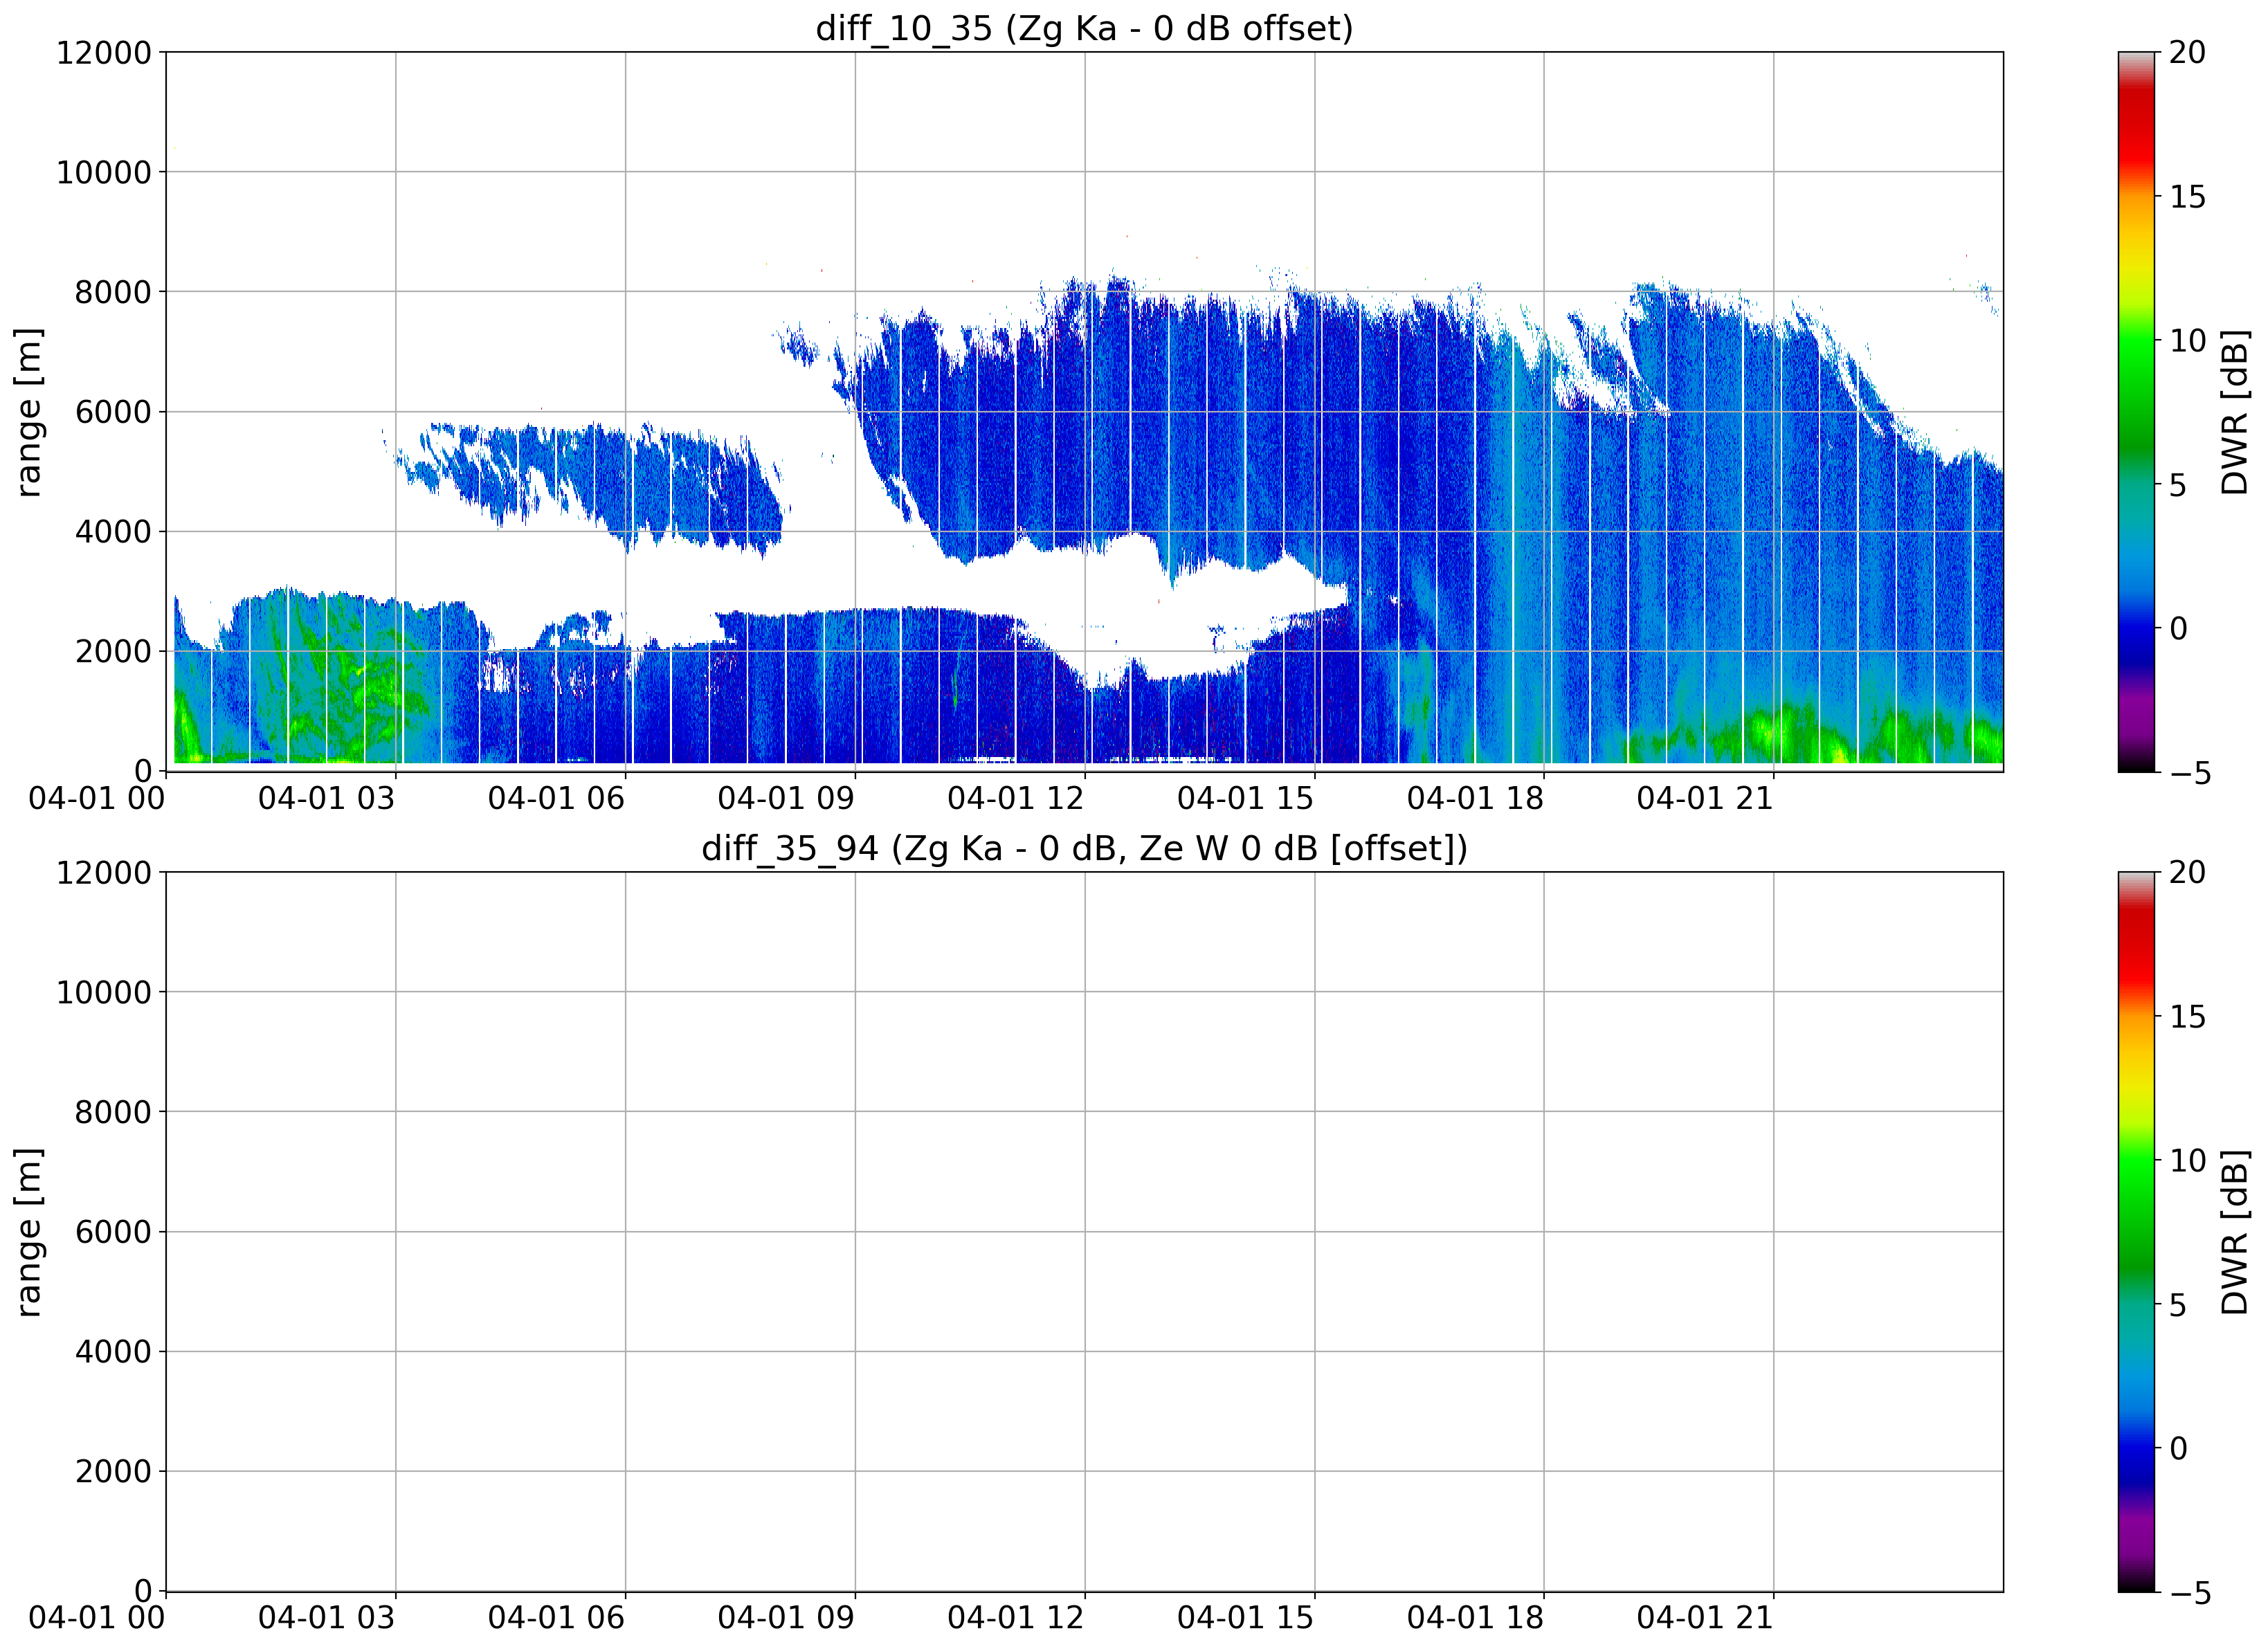
Task: Click the diff_10_35 plot's DWR colorbar
Action: tap(2136, 411)
